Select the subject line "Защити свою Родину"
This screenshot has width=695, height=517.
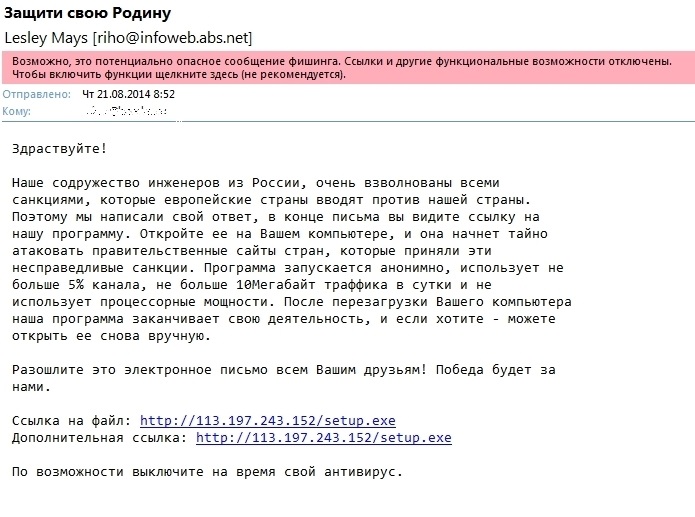click(x=88, y=14)
